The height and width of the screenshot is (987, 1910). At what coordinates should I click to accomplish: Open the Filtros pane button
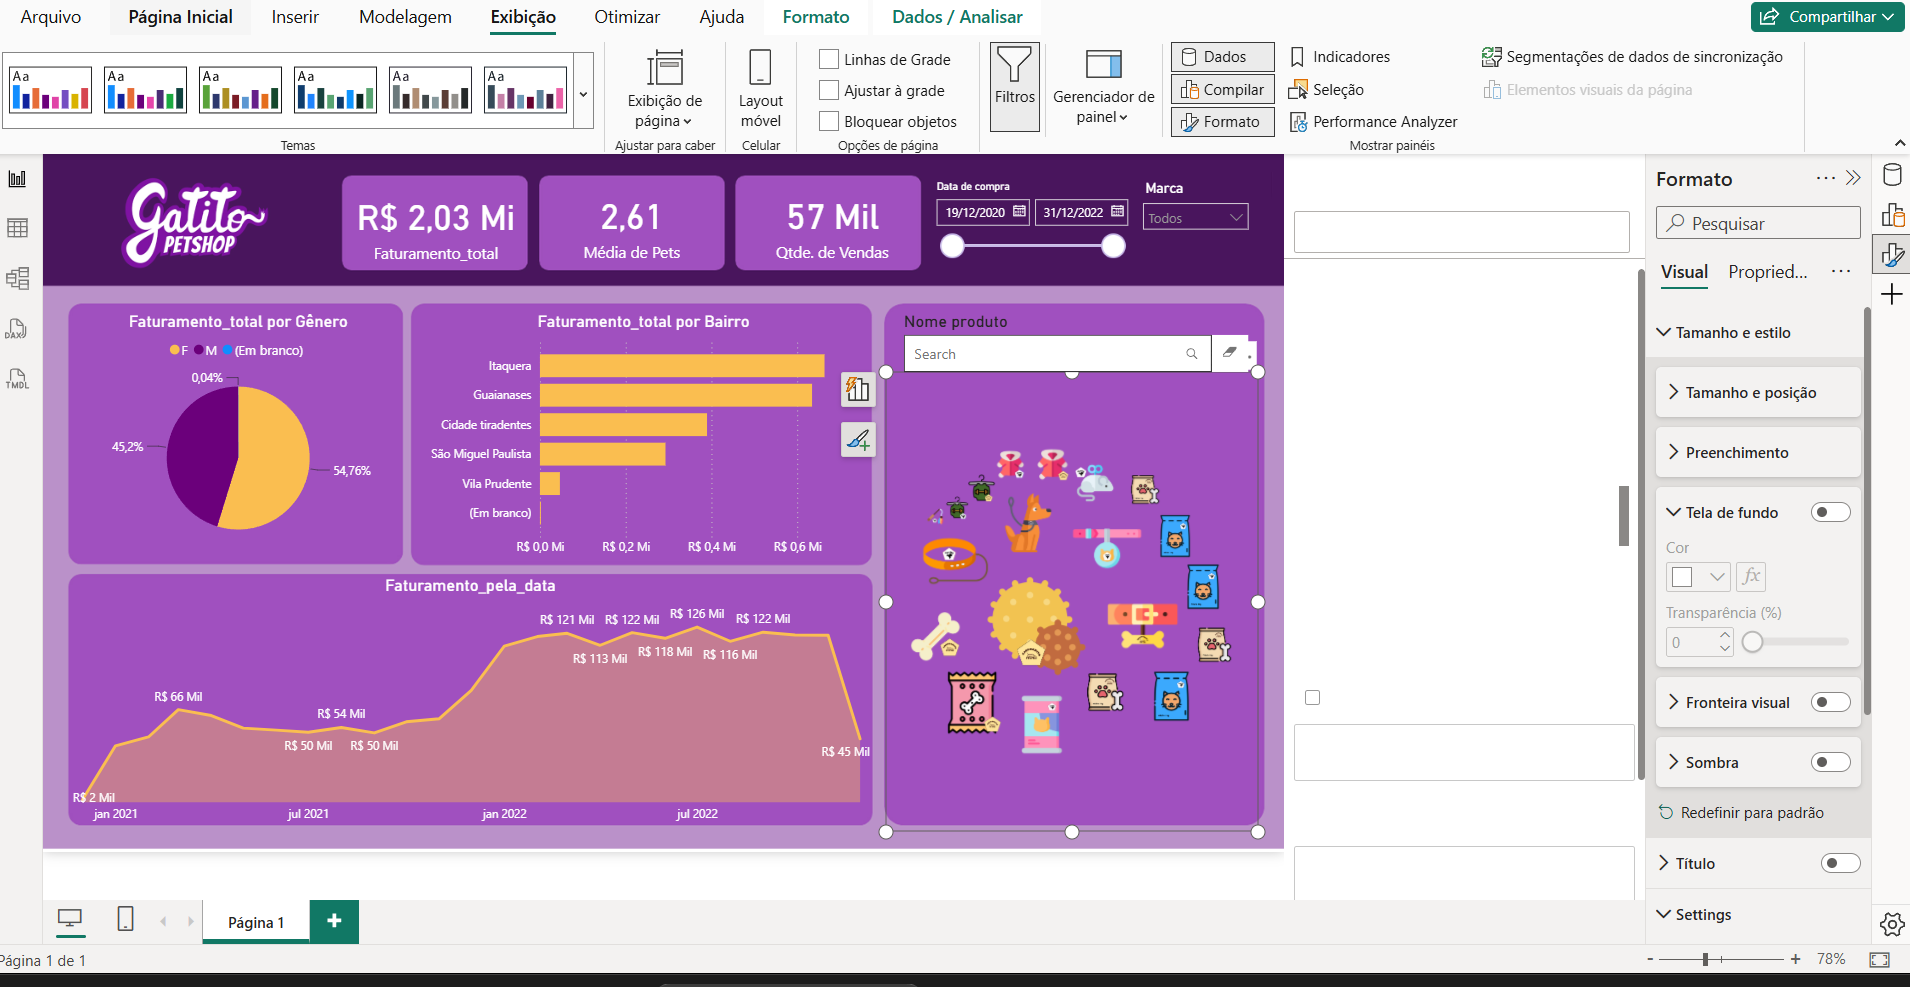click(1014, 87)
